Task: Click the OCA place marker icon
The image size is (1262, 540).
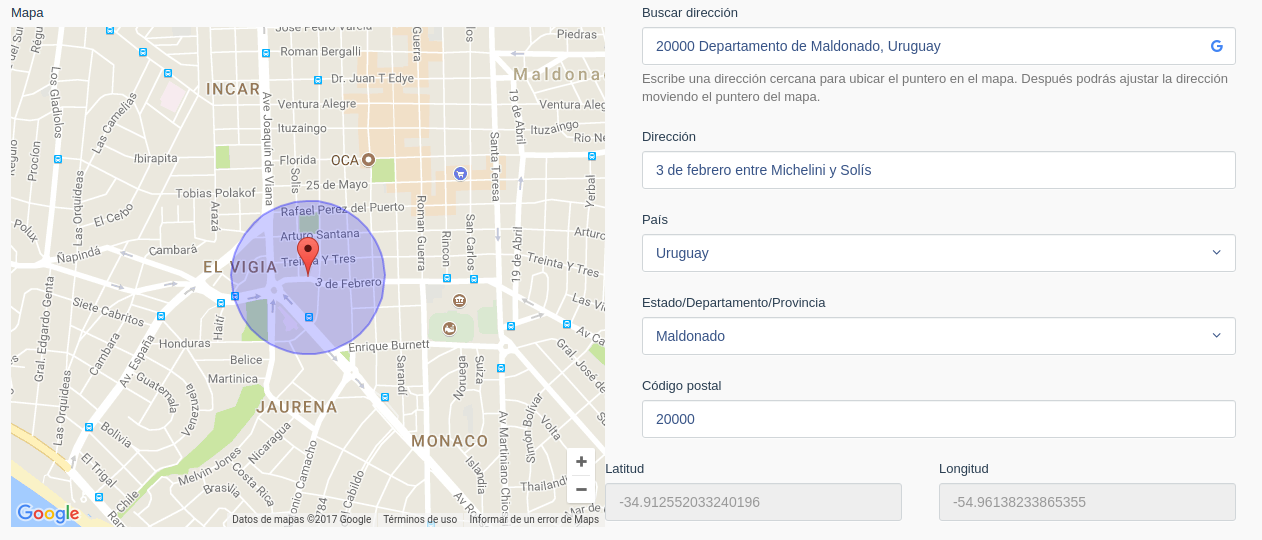Action: 368,160
